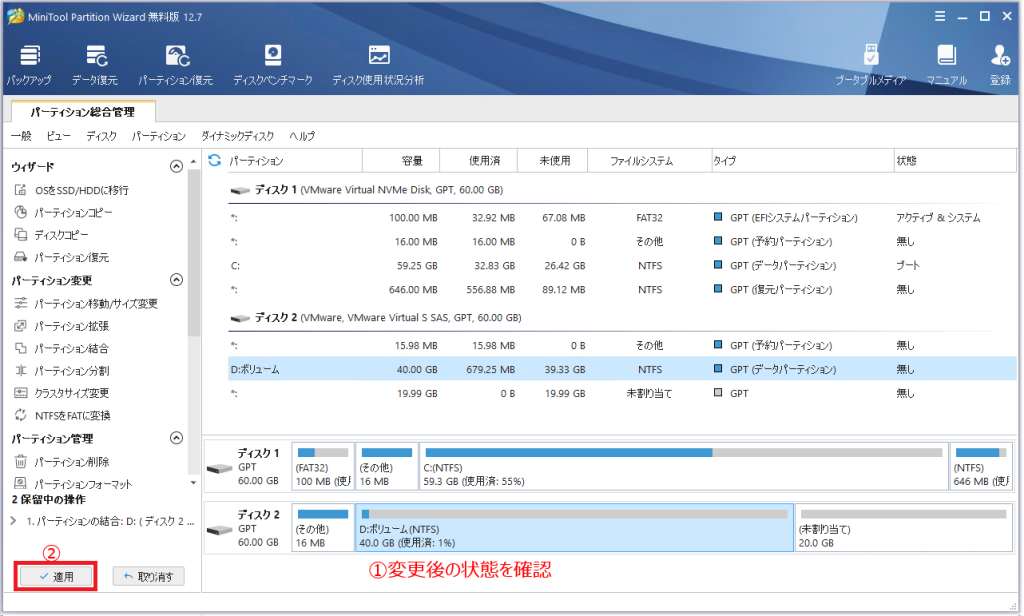Click the ディスク 2 drive icon in the disk map

click(x=219, y=530)
